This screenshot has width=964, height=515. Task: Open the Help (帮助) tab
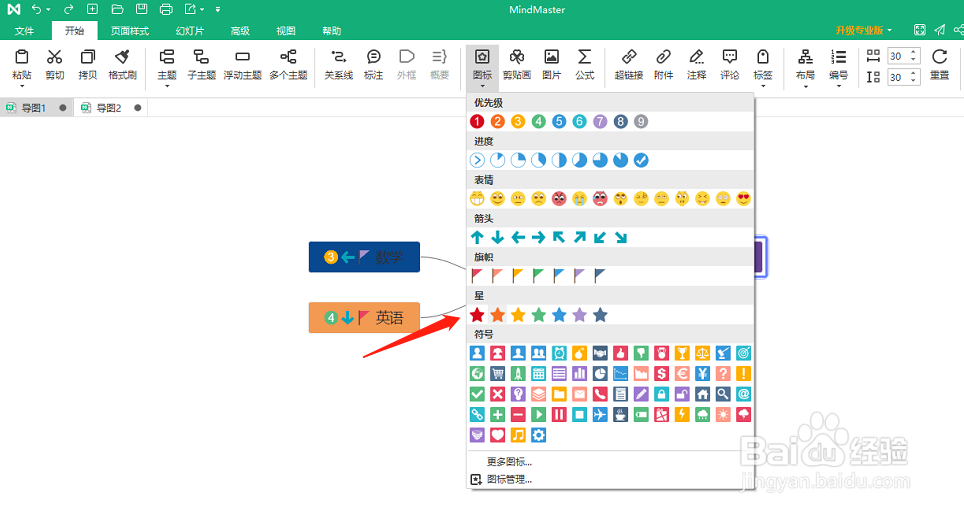click(331, 31)
